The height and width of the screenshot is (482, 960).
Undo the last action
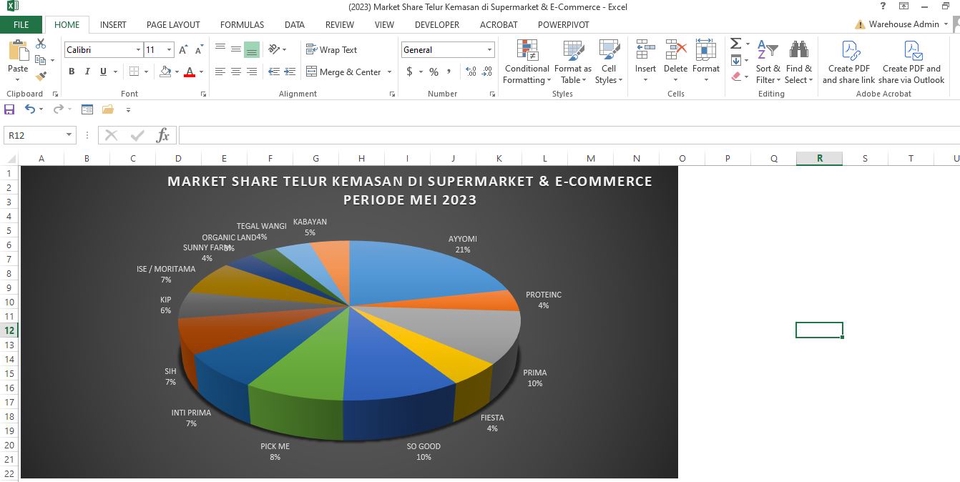(30, 109)
